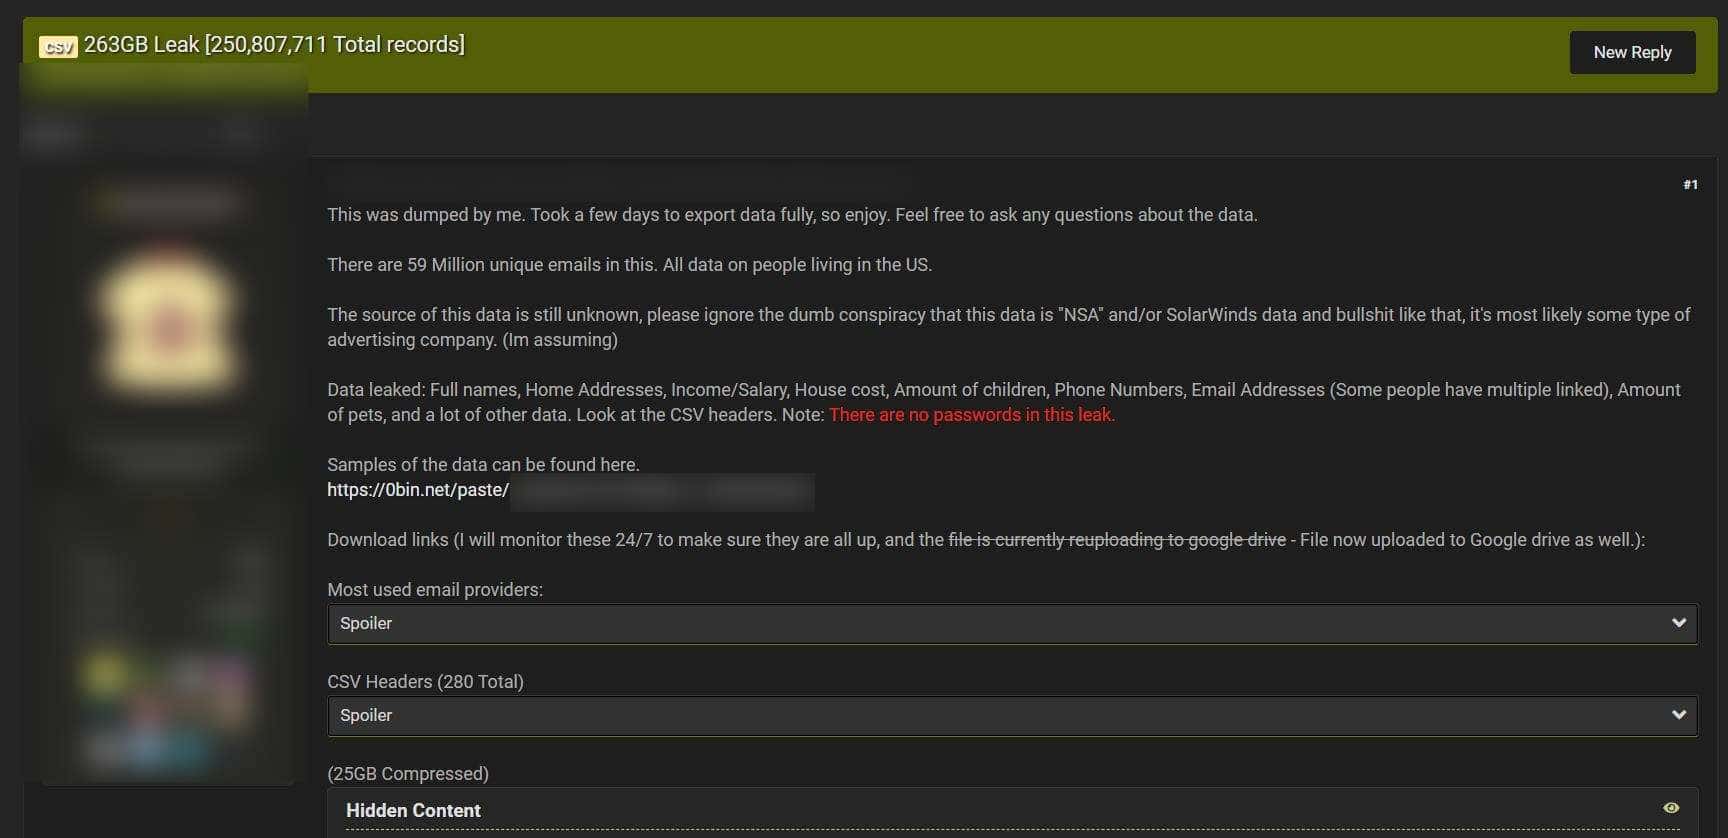The height and width of the screenshot is (838, 1728).
Task: Toggle the eye icon in Hidden Content
Action: 1670,808
